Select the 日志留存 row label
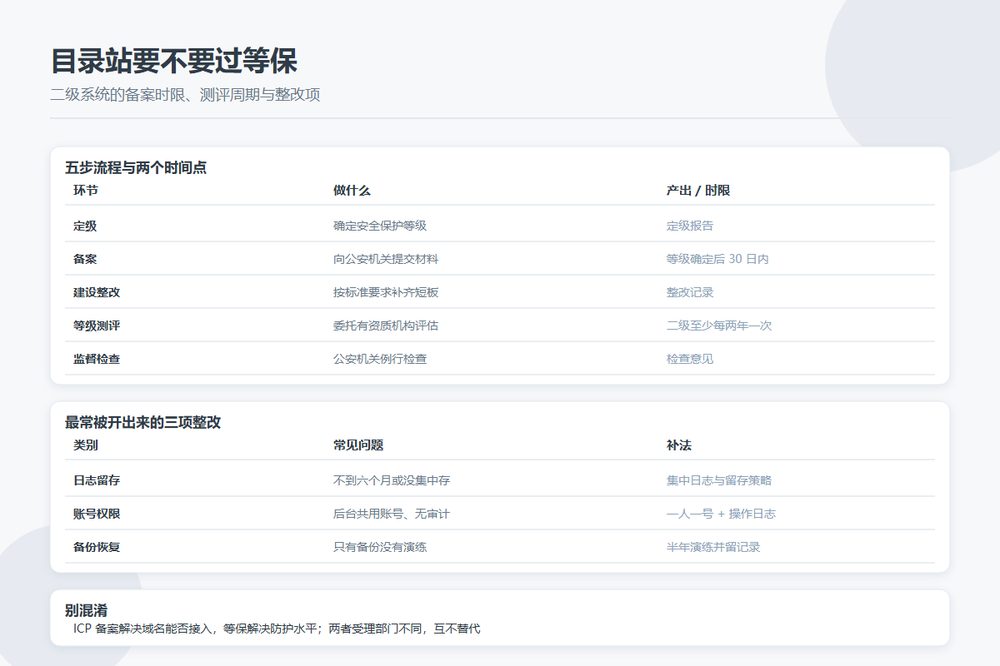Image resolution: width=1000 pixels, height=666 pixels. [x=96, y=480]
